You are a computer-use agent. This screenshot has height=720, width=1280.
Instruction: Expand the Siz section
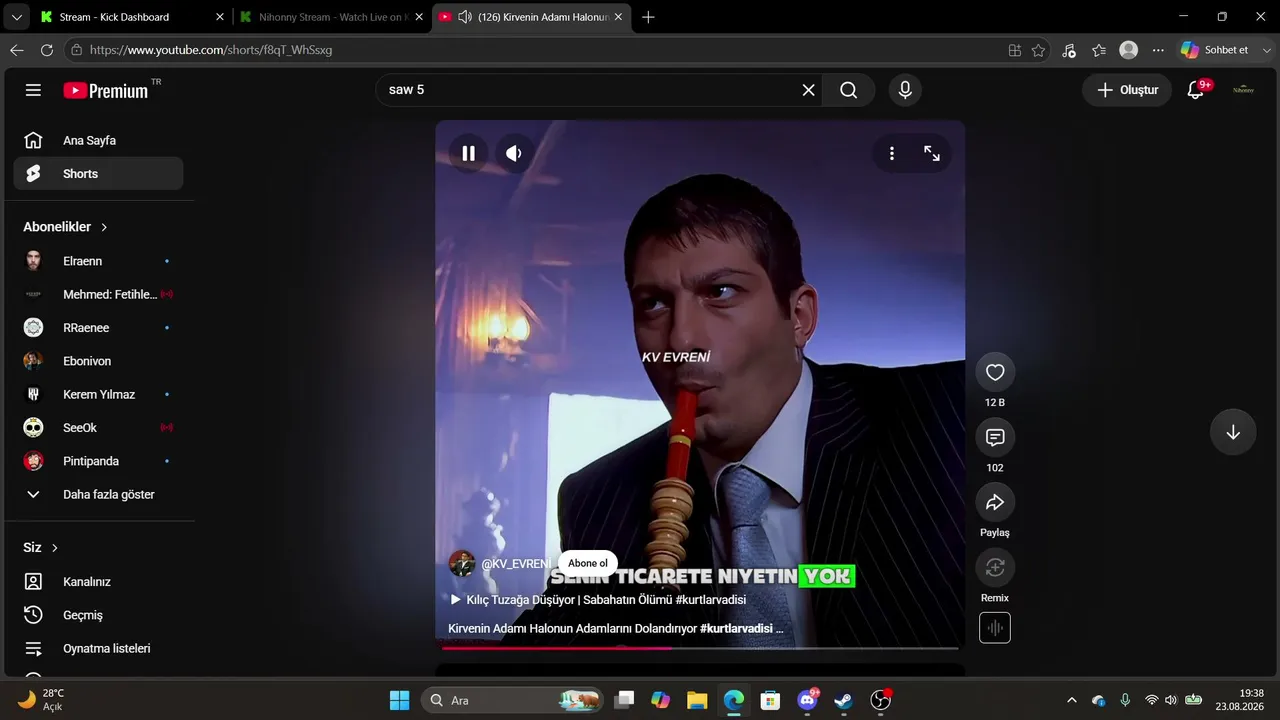pyautogui.click(x=41, y=548)
